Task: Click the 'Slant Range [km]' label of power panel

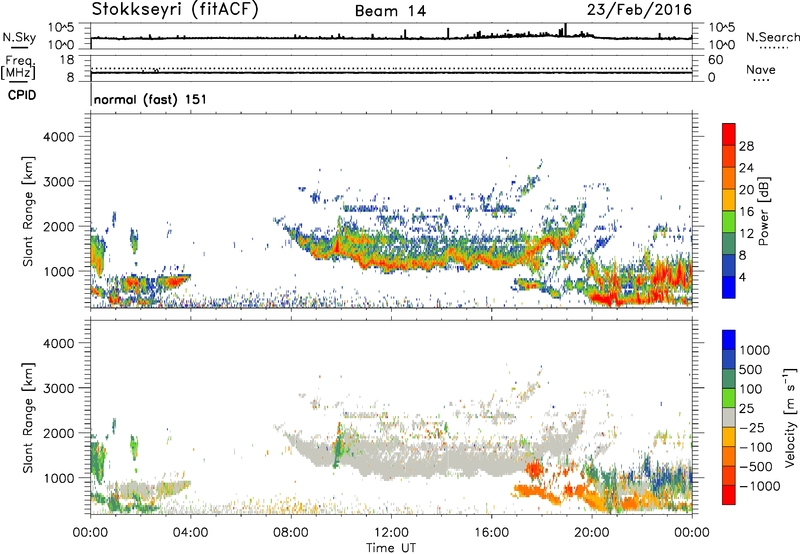Action: 28,211
